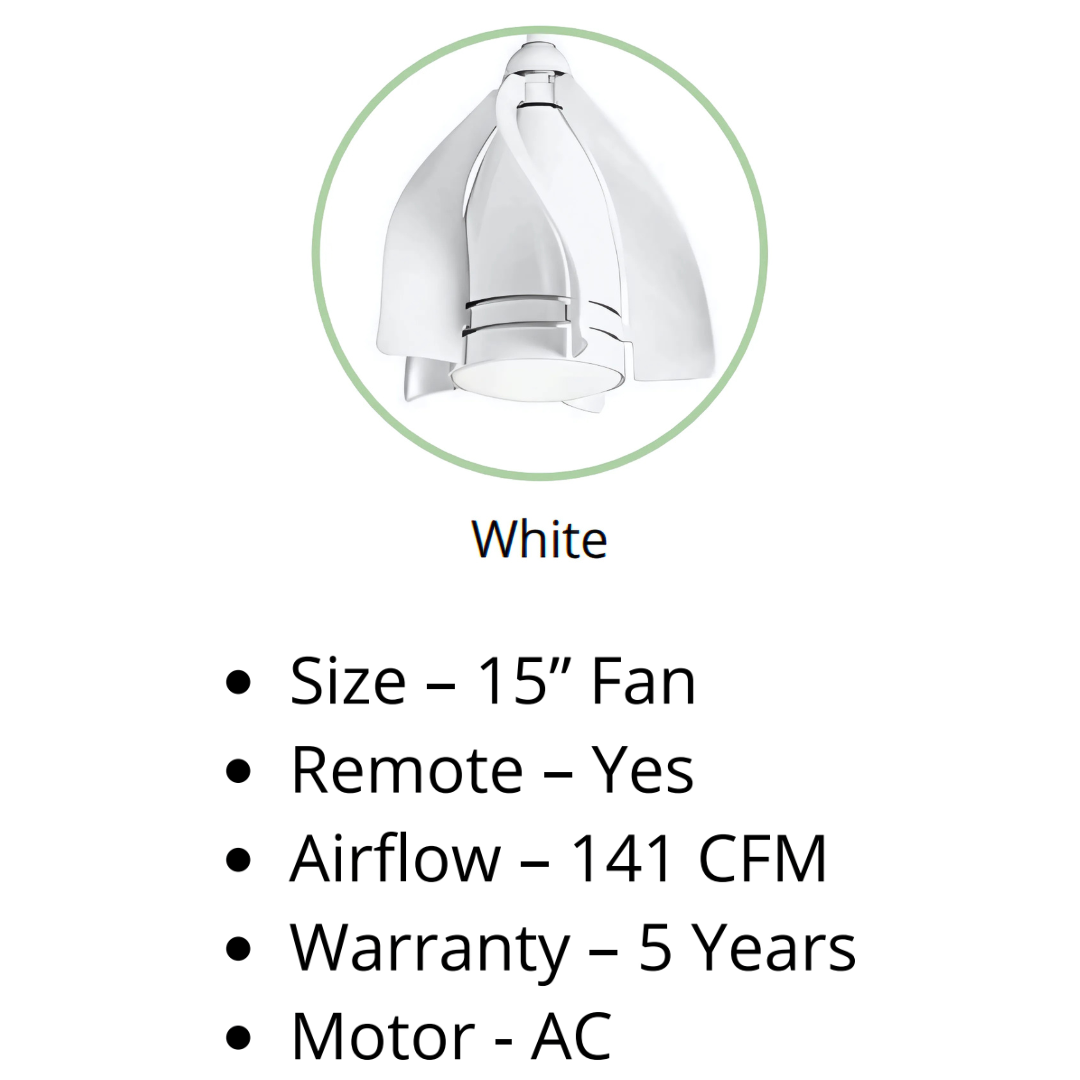Click the bullet beside the Airflow line

pyautogui.click(x=238, y=859)
